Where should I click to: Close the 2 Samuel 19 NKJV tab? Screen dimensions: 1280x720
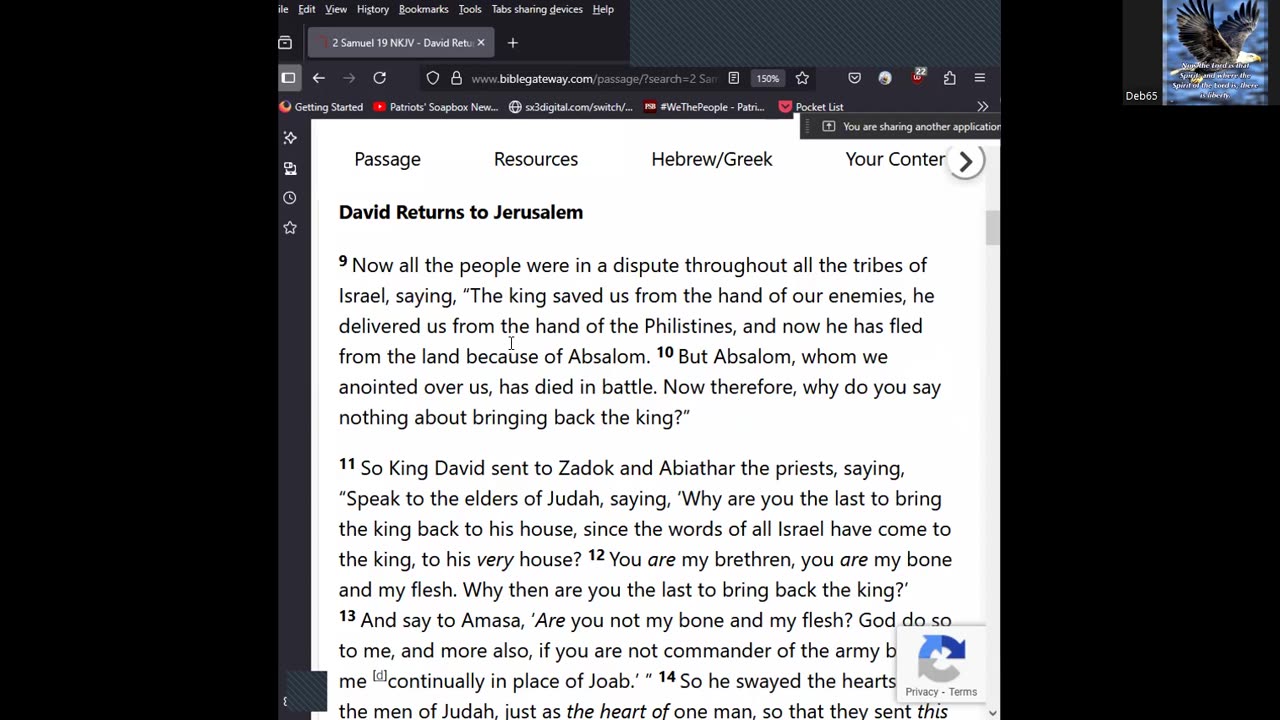tap(481, 43)
